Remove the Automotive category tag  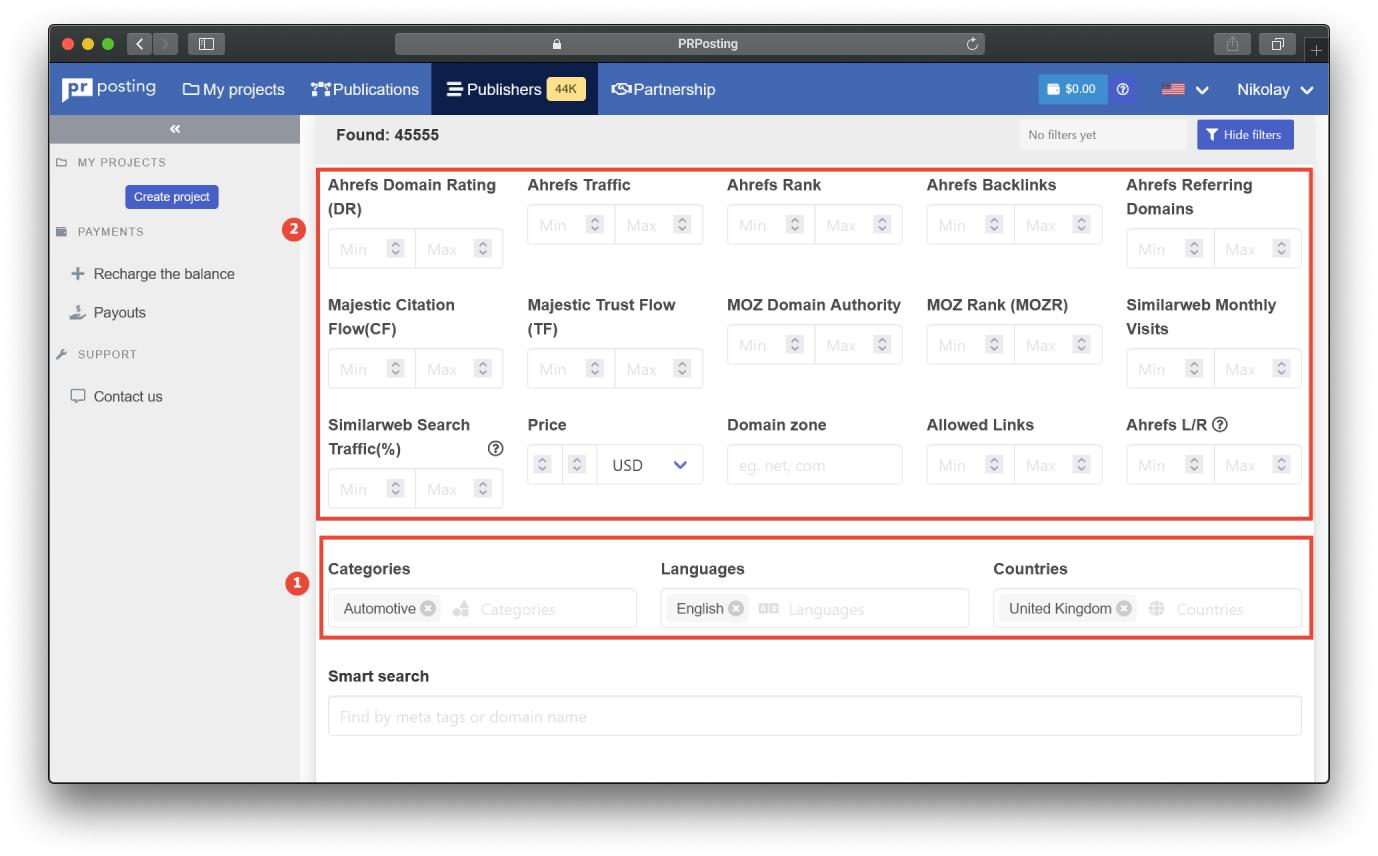pyautogui.click(x=428, y=608)
